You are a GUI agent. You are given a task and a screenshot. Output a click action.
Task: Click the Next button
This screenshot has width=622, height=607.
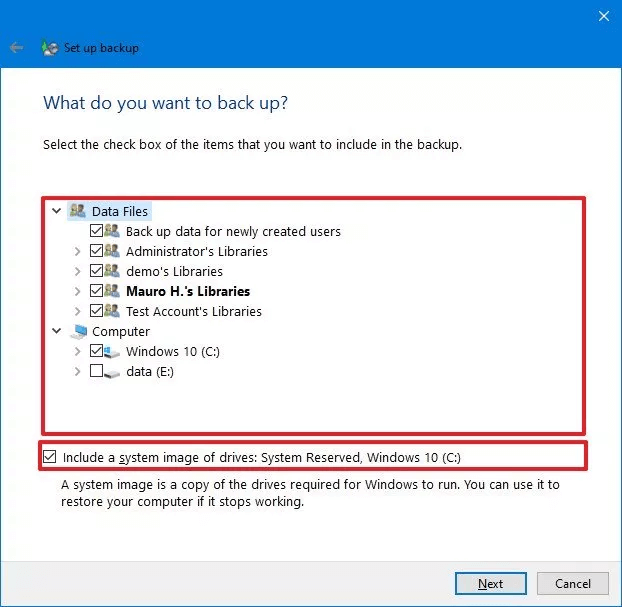(x=491, y=584)
